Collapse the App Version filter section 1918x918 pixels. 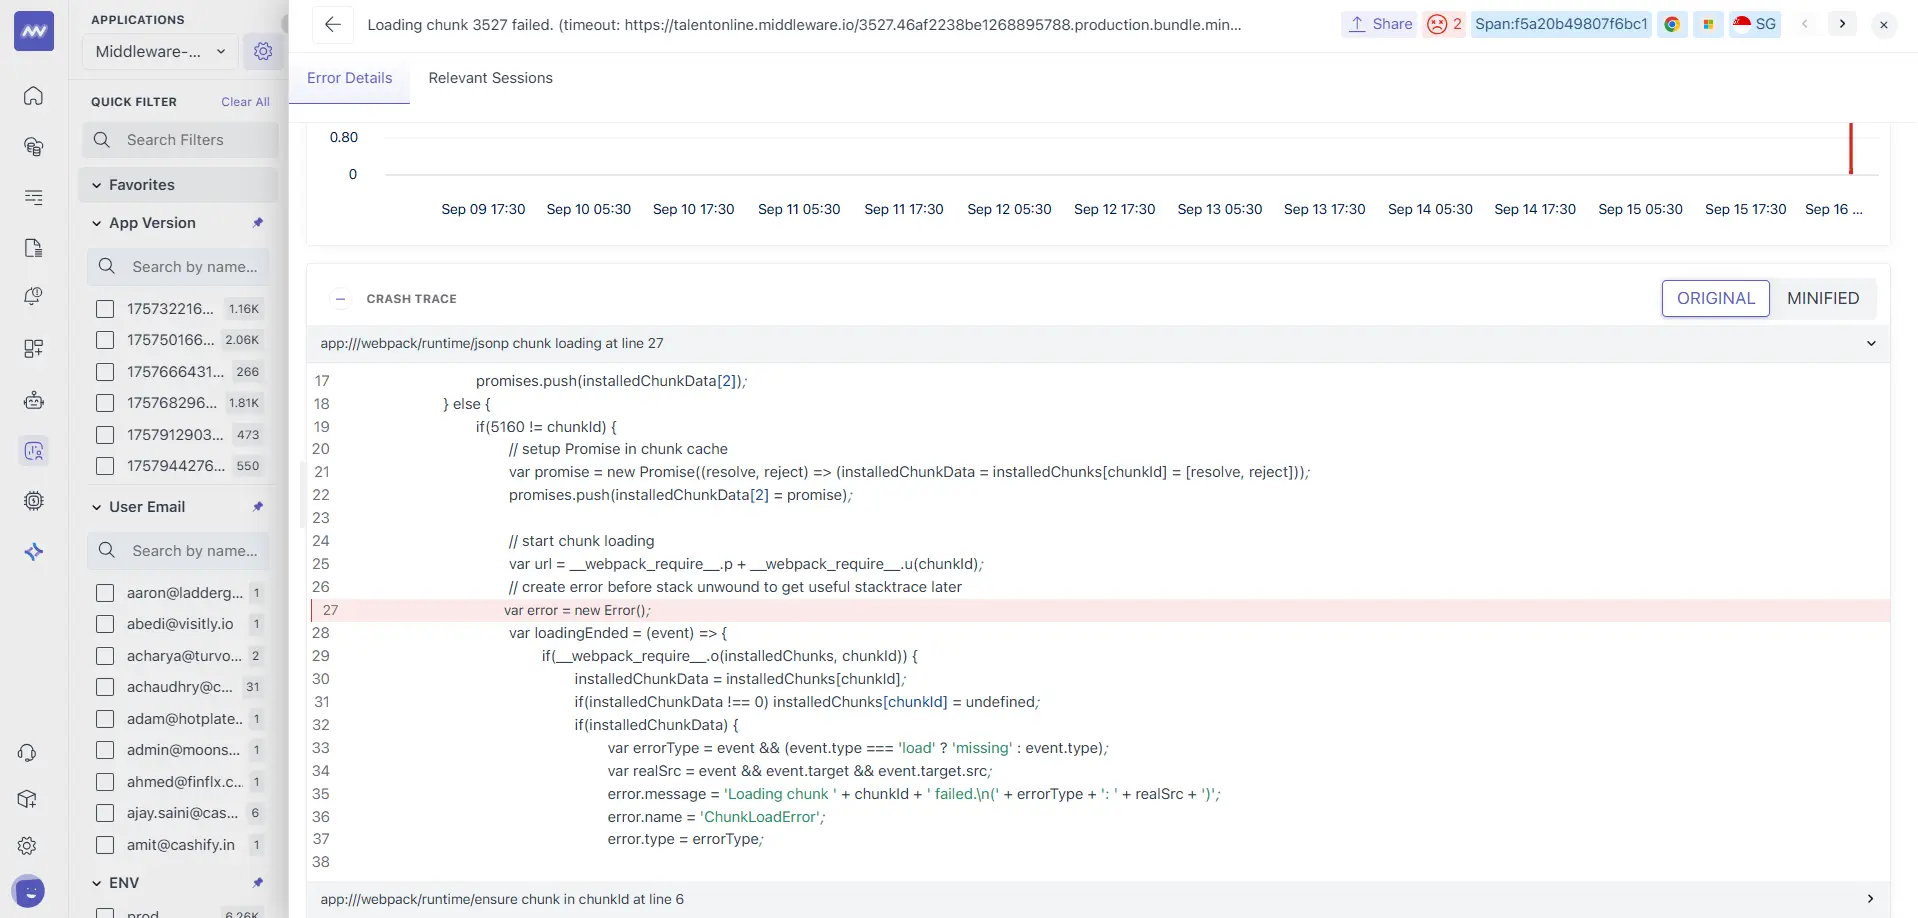96,222
